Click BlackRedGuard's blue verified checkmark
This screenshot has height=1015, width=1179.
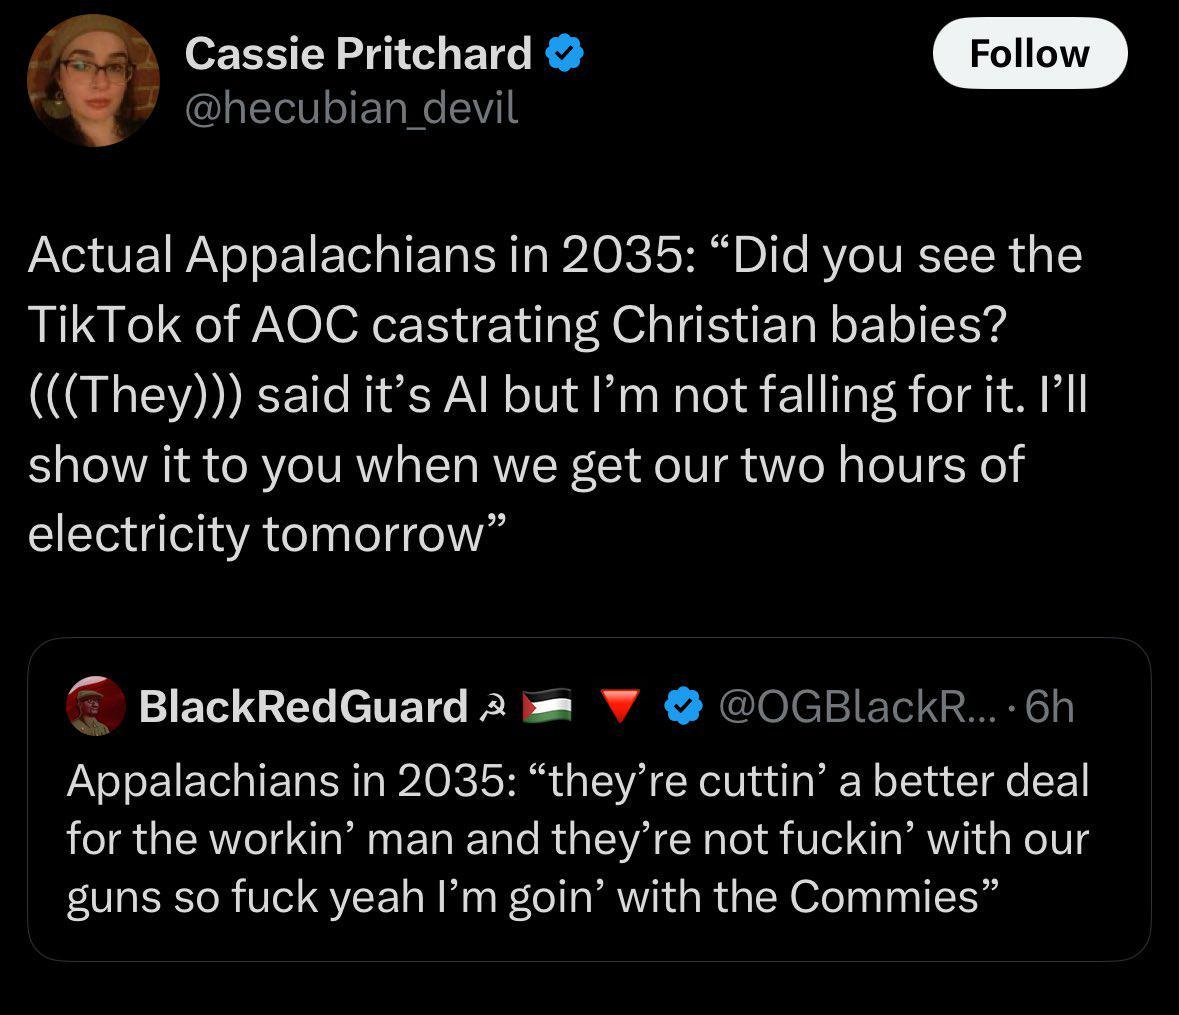(683, 707)
